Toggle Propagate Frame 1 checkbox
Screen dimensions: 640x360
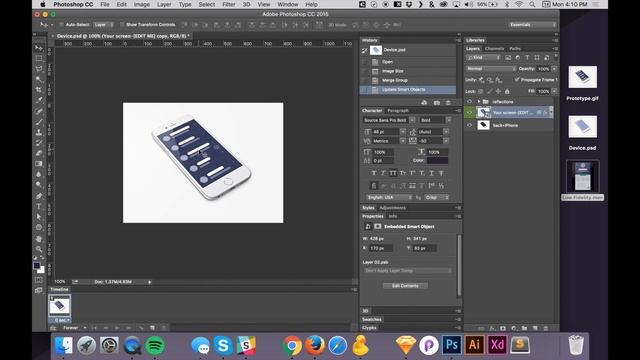click(517, 80)
